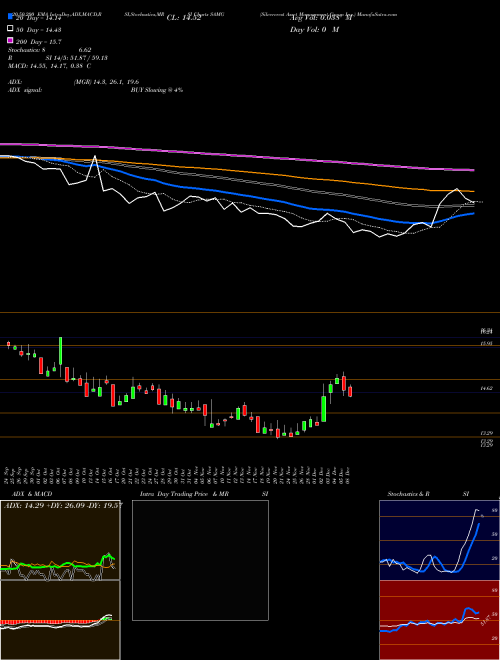Screen dimensions: 500x660
Task: Click the 'Stochastics & R' panel title
Action: click(409, 494)
